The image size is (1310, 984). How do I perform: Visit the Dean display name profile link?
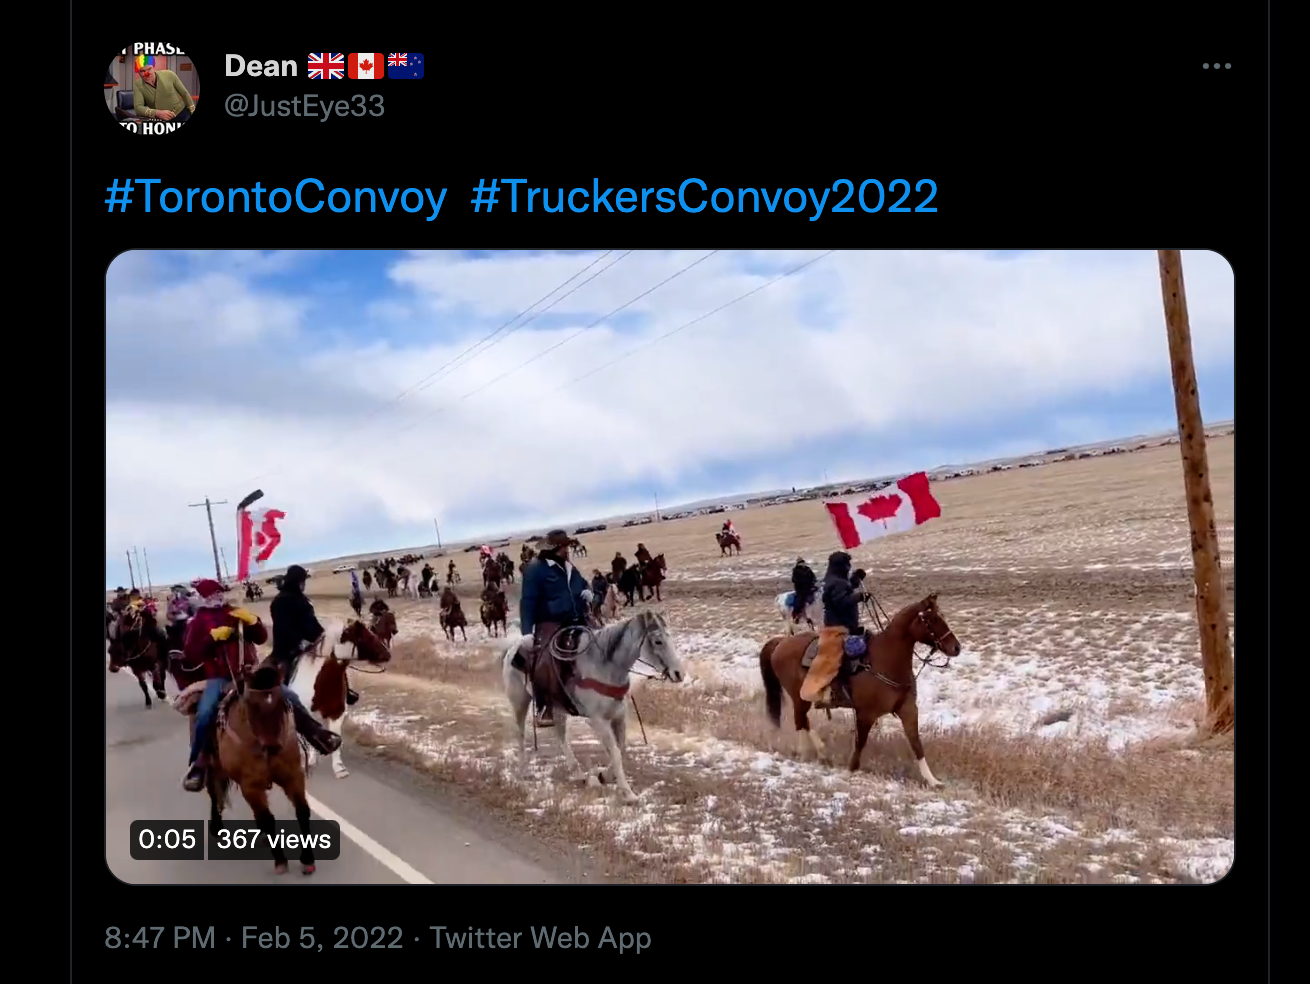pyautogui.click(x=261, y=66)
